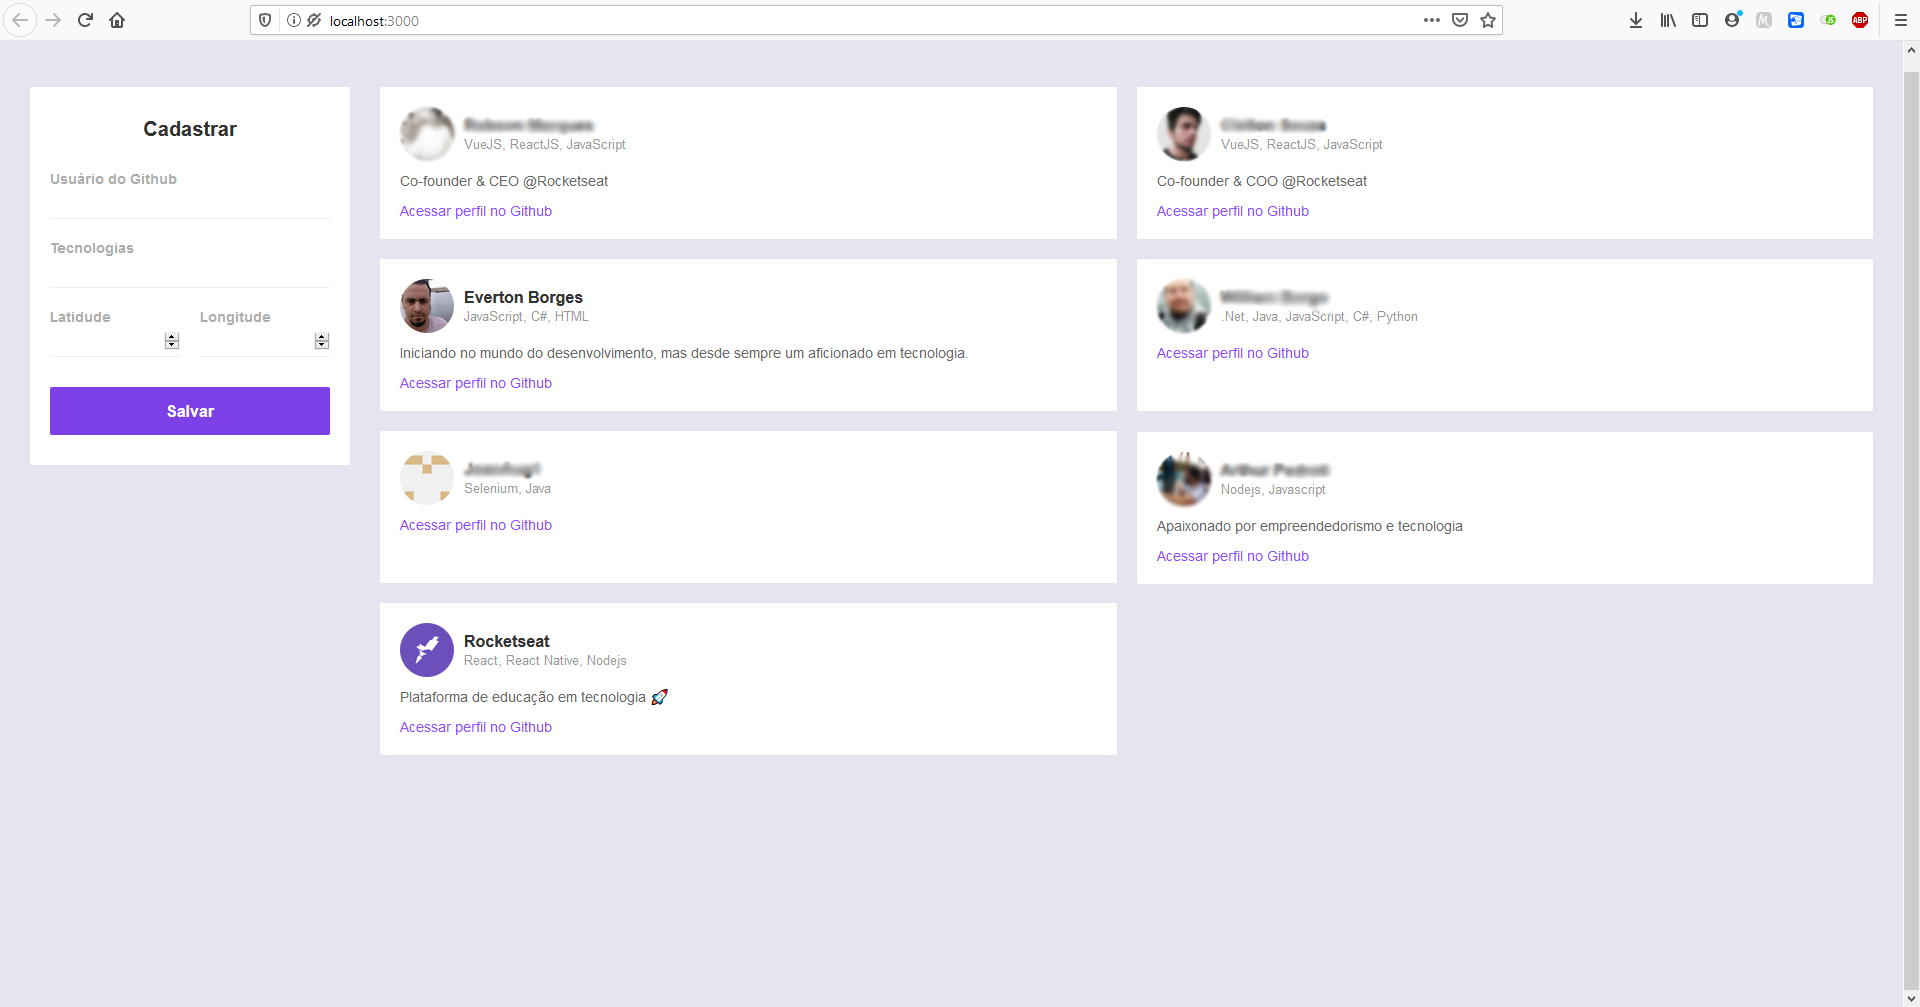Focus the Tecnologias input field
This screenshot has width=1920, height=1007.
tap(190, 273)
